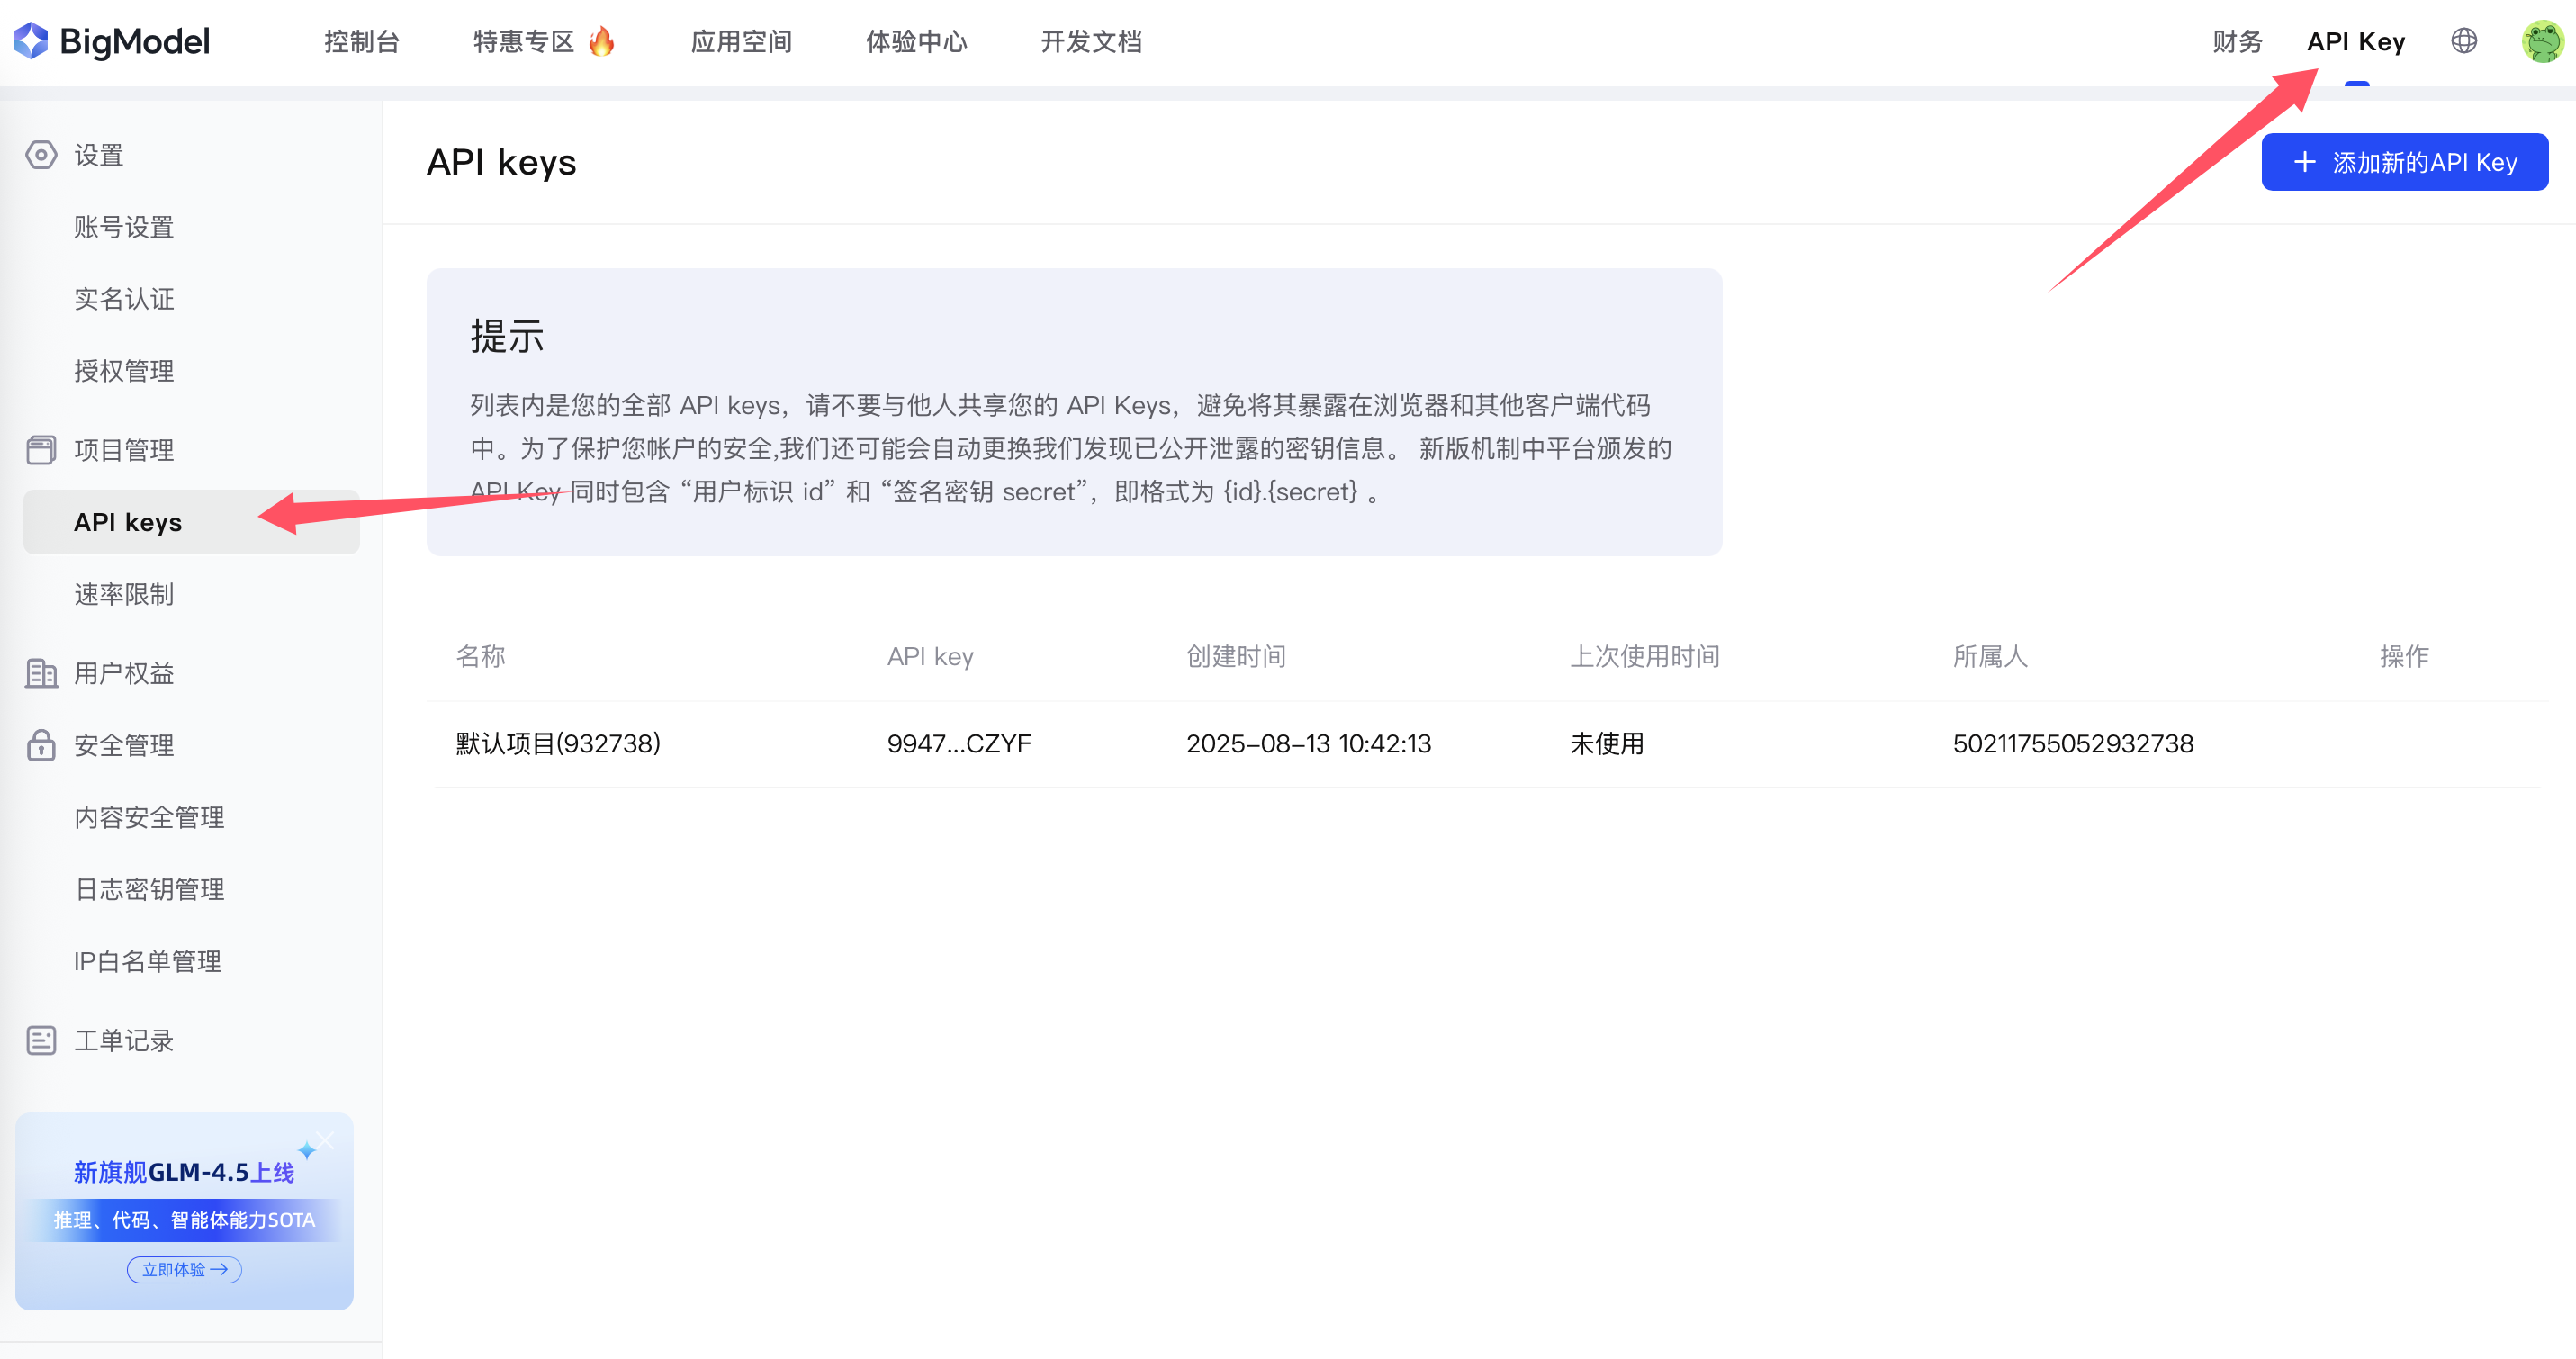
Task: Click the 操作 column header
Action: pyautogui.click(x=2404, y=656)
